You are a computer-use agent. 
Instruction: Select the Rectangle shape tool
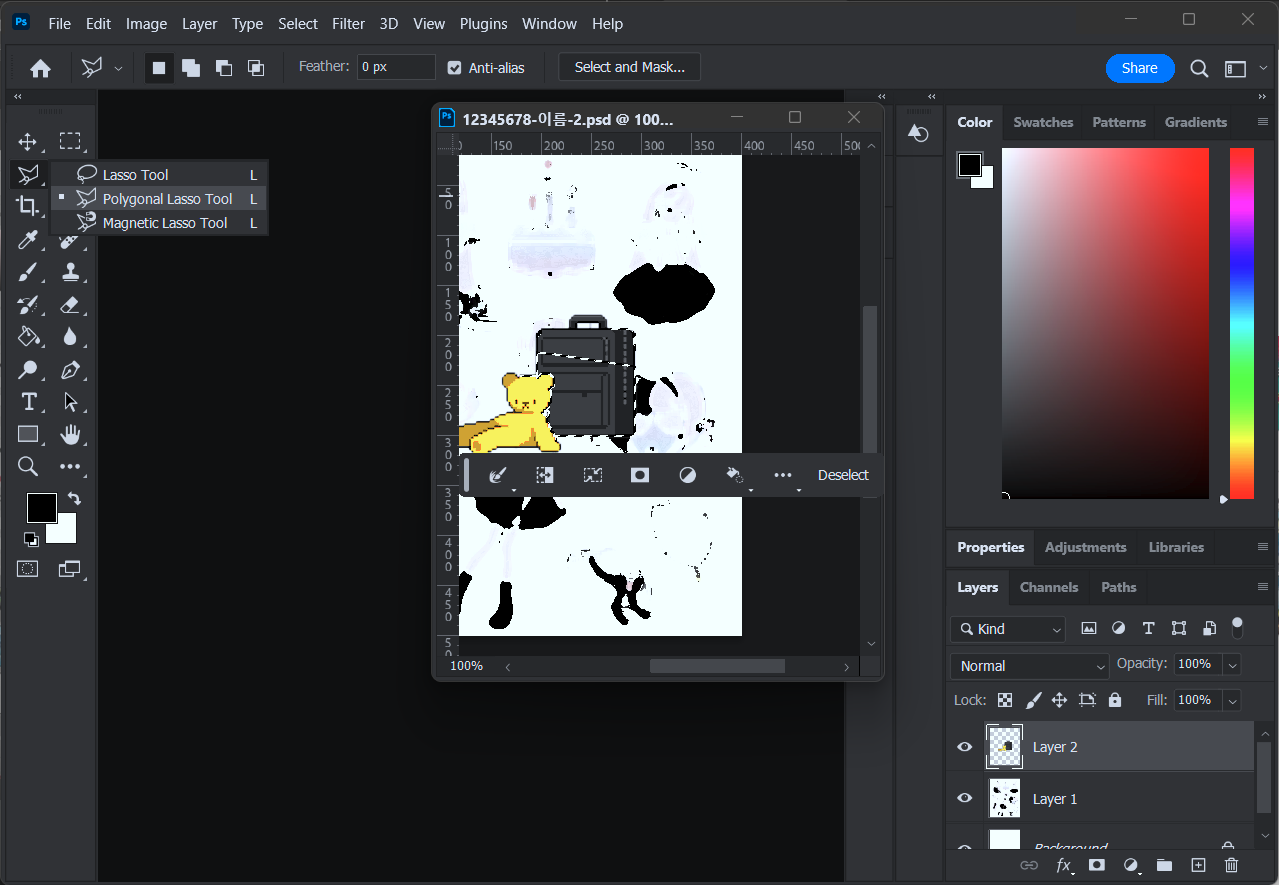28,434
